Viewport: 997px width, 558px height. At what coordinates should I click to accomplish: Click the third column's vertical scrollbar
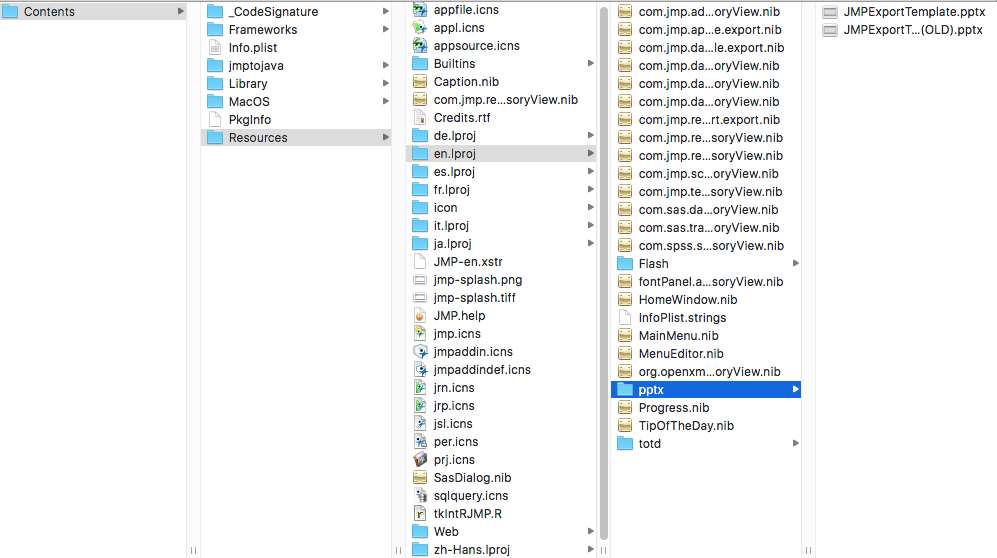(603, 273)
